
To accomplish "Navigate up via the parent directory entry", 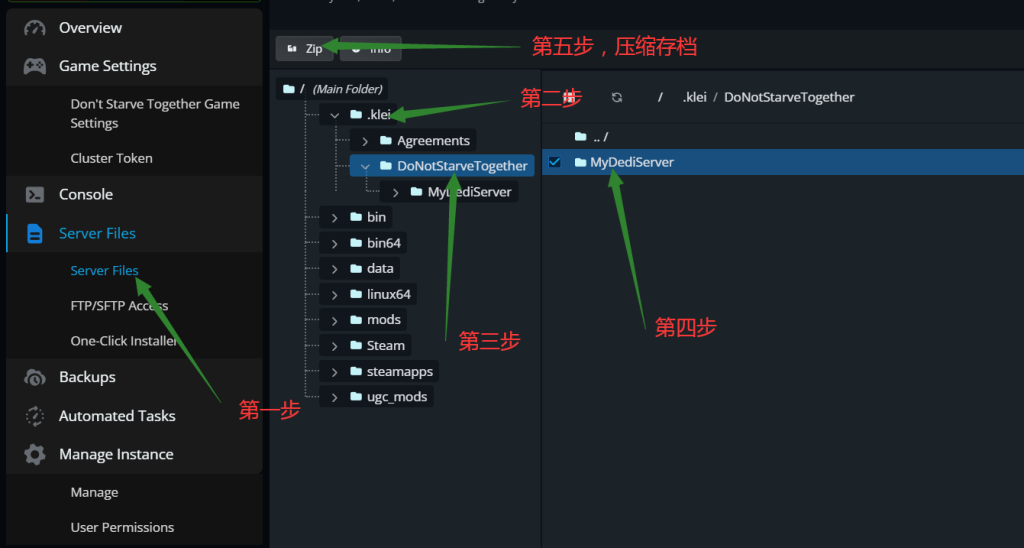I will point(599,136).
